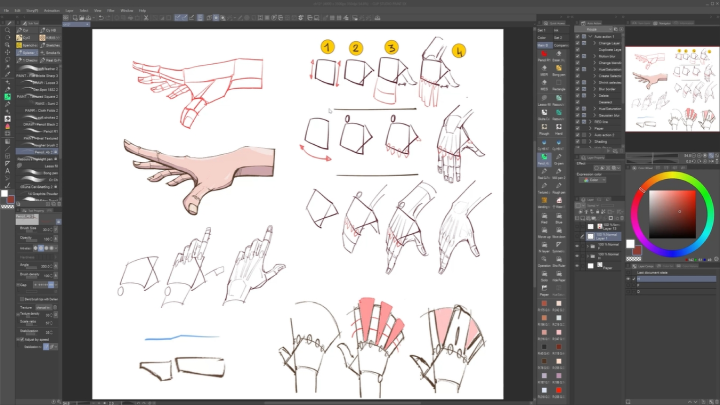This screenshot has width=720, height=405.
Task: Choose the G-pen quick access icon
Action: point(559,158)
